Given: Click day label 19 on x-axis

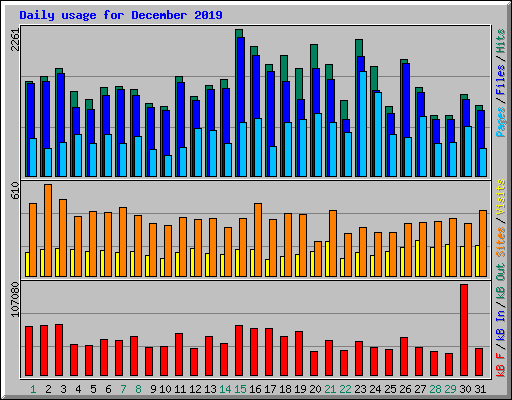Looking at the screenshot, I should pyautogui.click(x=300, y=389).
